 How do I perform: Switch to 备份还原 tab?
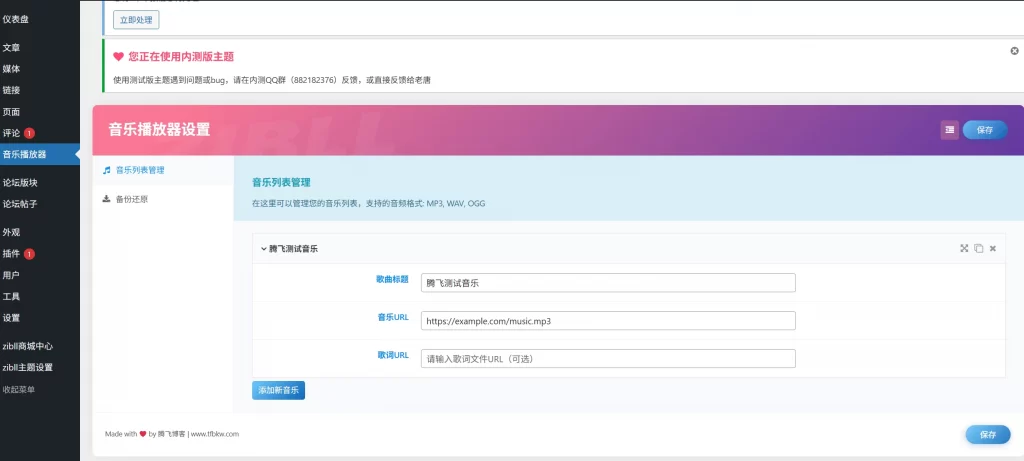pos(163,199)
